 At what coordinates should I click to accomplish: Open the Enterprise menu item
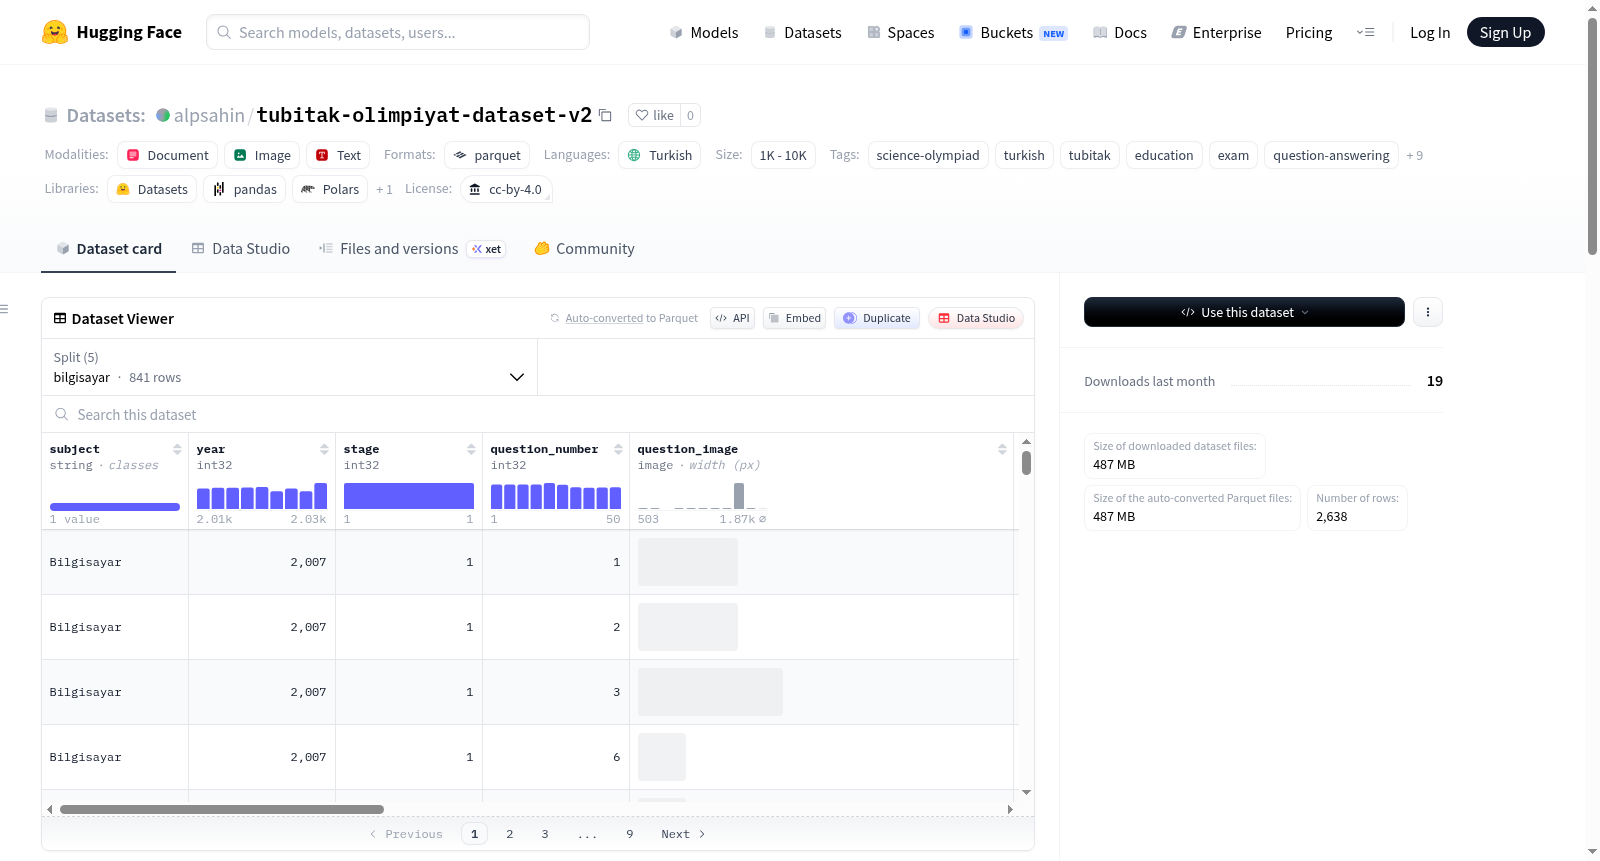[x=1216, y=32]
